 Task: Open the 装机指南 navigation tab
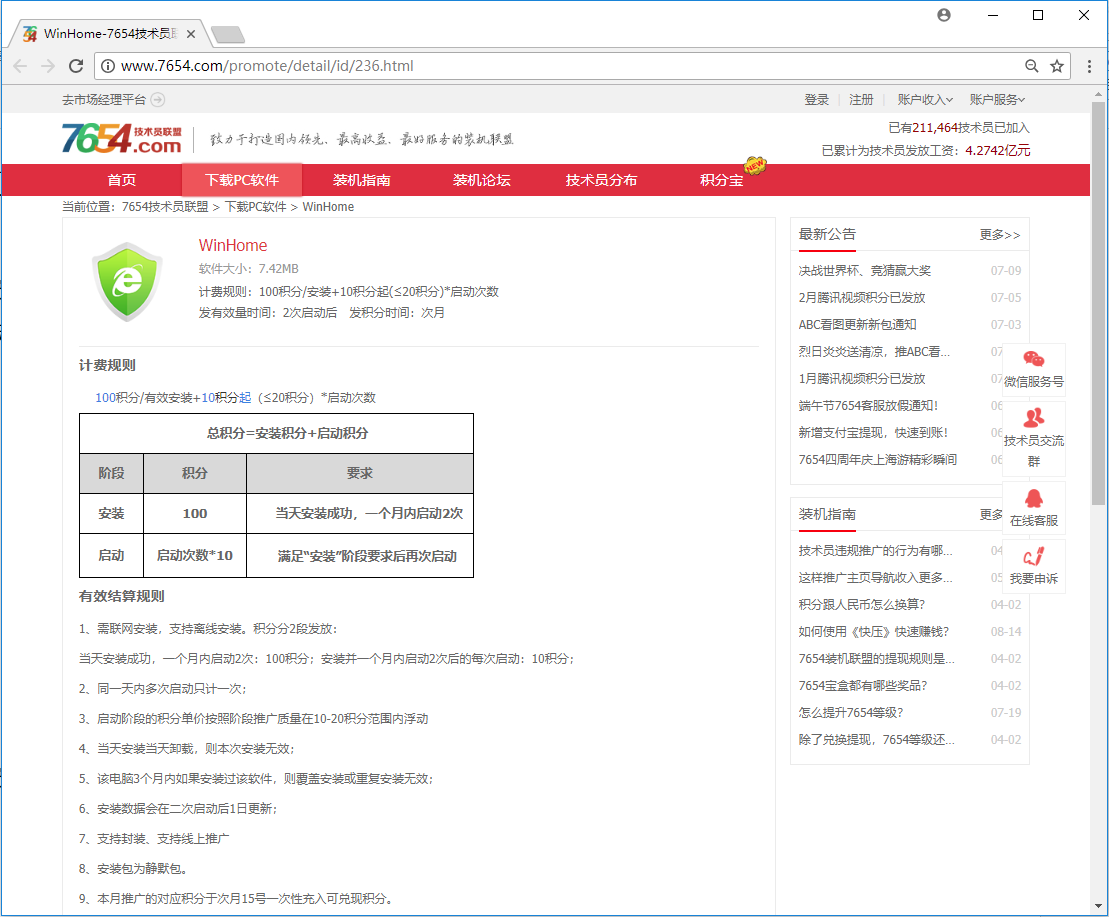pos(361,180)
